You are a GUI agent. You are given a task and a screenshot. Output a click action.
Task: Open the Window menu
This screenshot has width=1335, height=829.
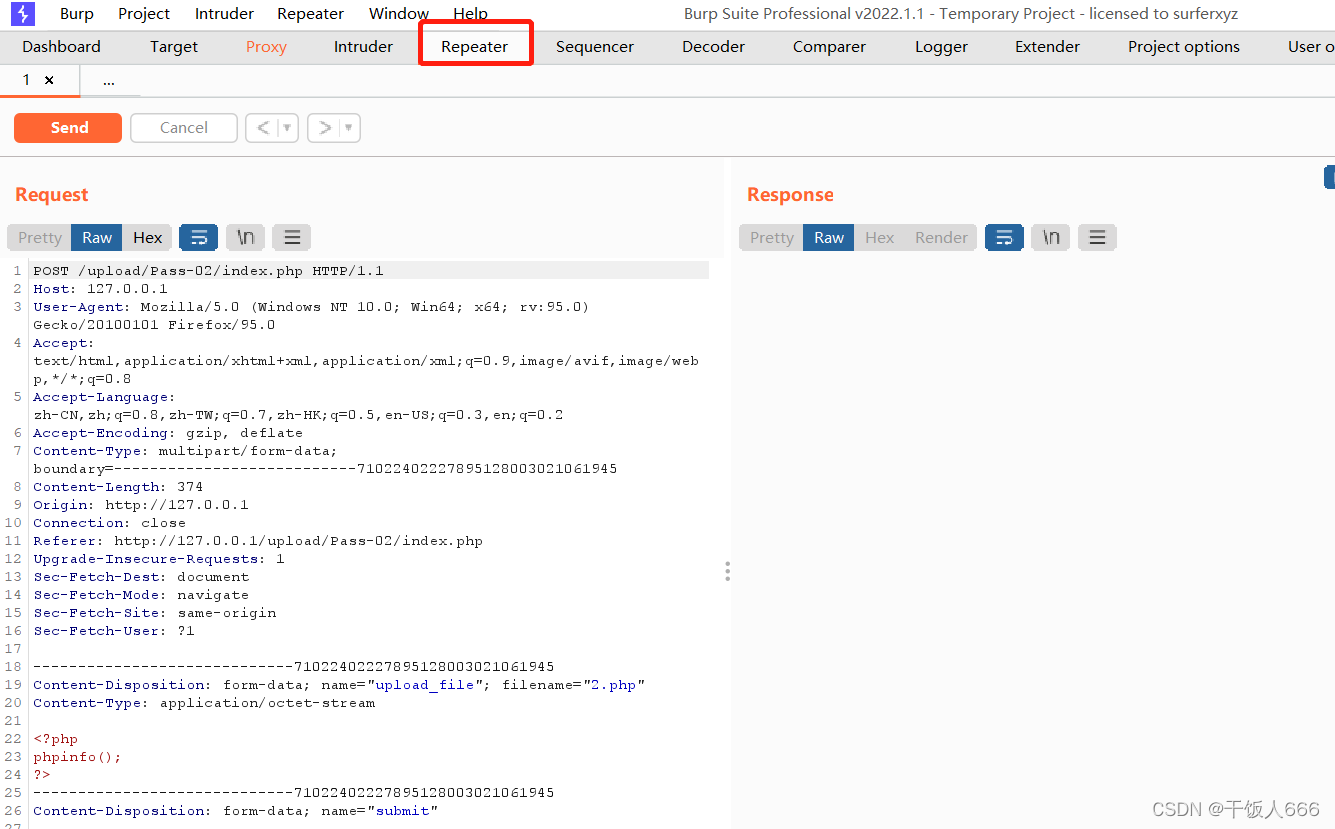399,14
